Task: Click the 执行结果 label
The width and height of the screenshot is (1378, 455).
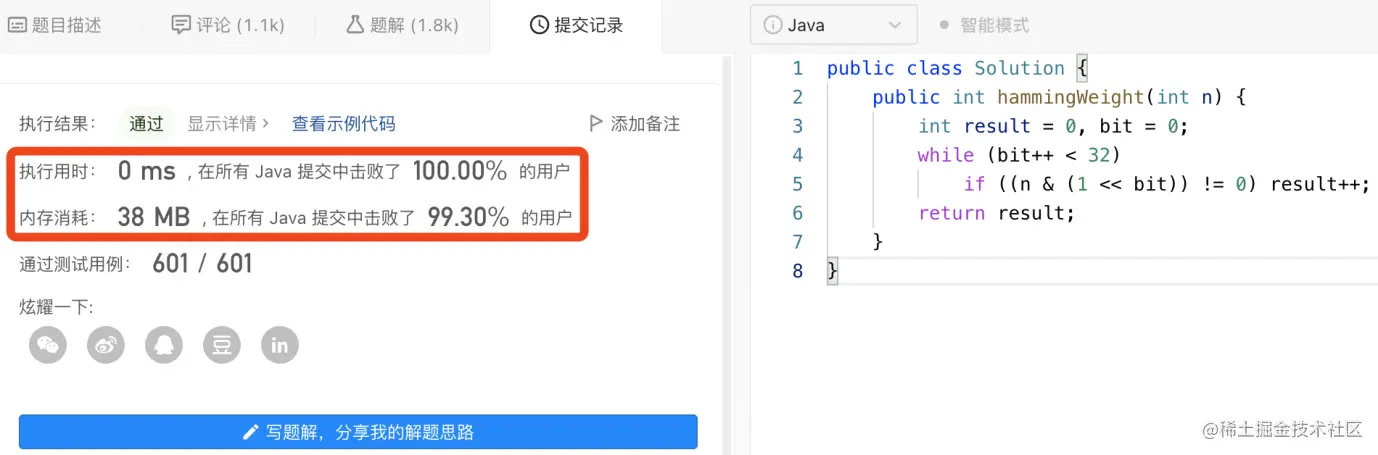Action: click(x=58, y=124)
